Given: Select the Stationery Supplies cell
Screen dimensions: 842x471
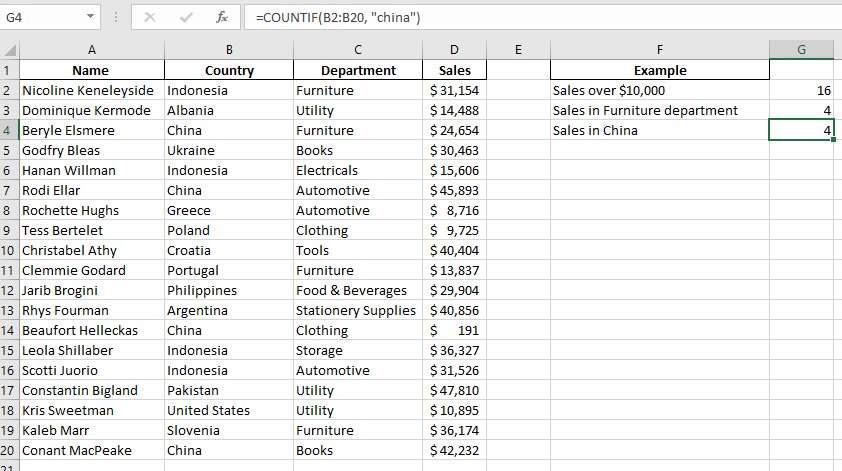Looking at the screenshot, I should tap(358, 310).
